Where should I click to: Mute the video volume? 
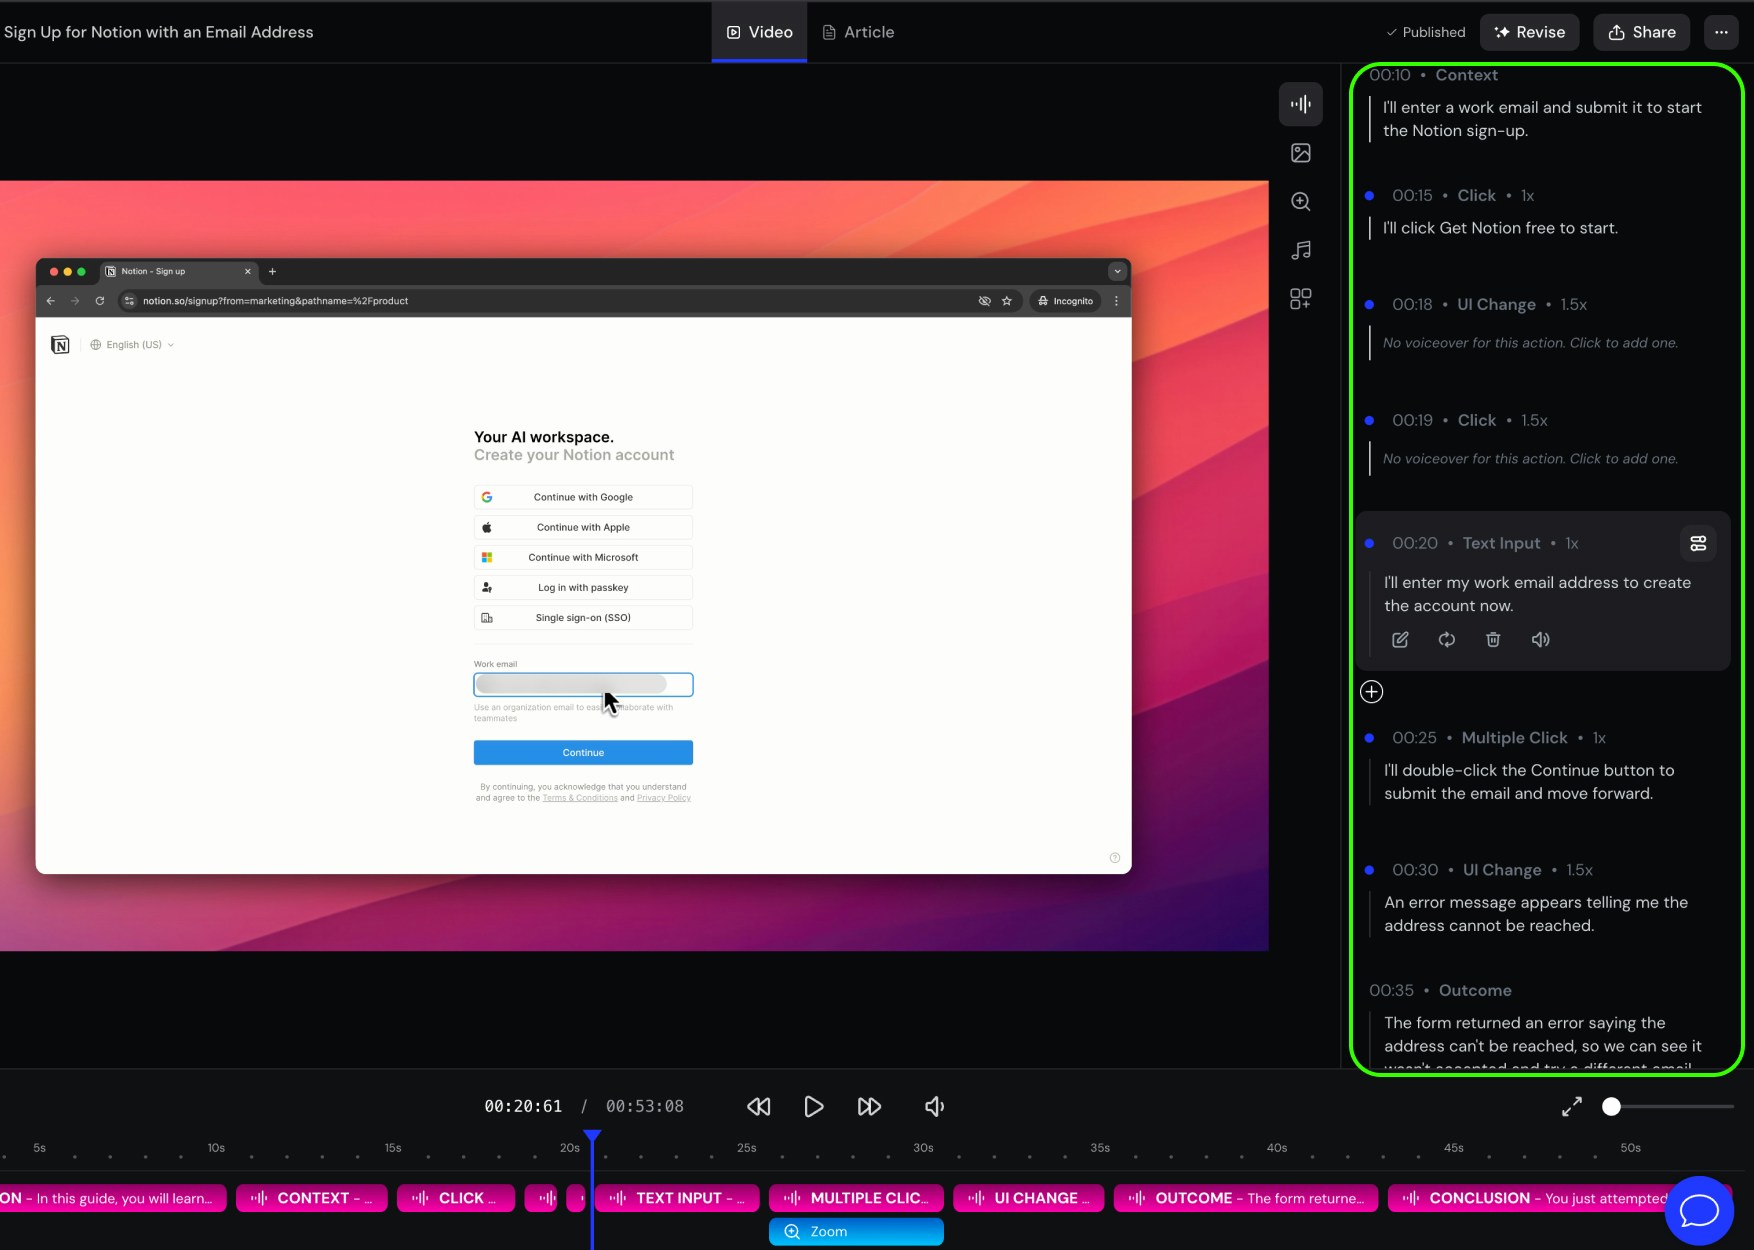[x=934, y=1106]
